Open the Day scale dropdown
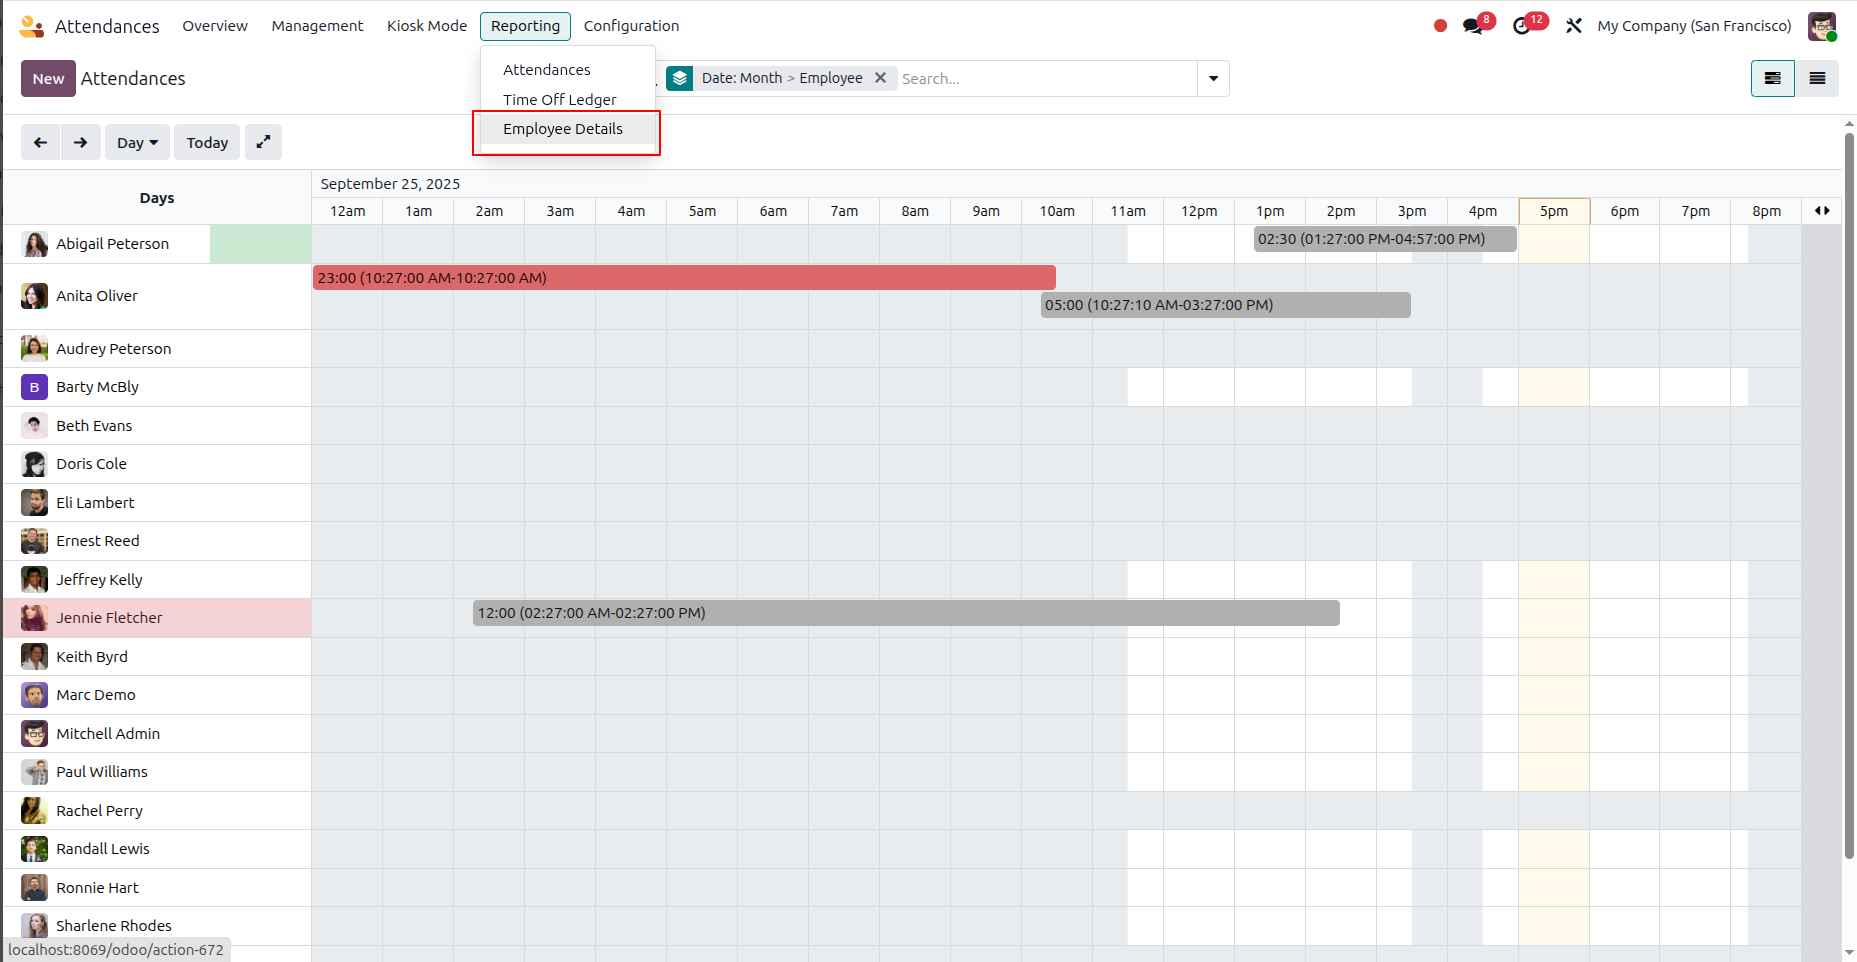The image size is (1857, 962). 137,142
